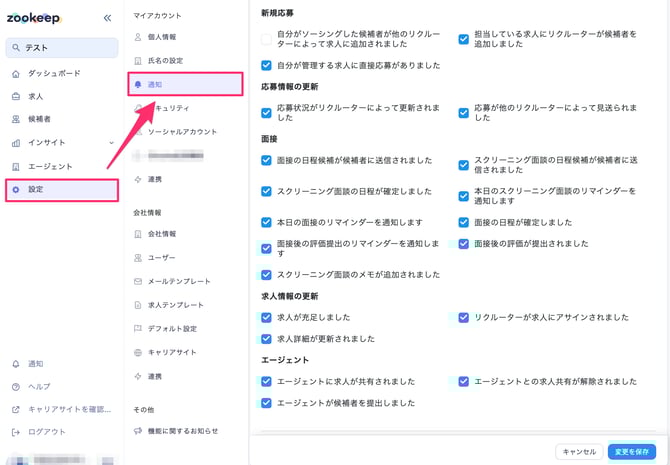Collapse the sidebar with the double chevron
This screenshot has height=465, width=670.
pyautogui.click(x=107, y=18)
